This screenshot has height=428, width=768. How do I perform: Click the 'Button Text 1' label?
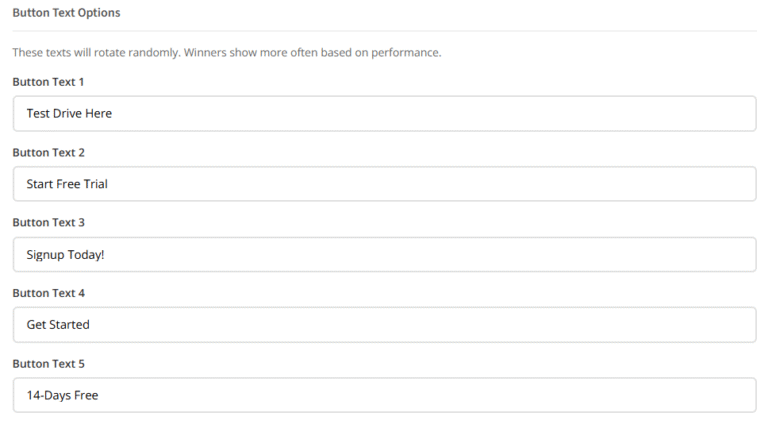click(x=49, y=82)
